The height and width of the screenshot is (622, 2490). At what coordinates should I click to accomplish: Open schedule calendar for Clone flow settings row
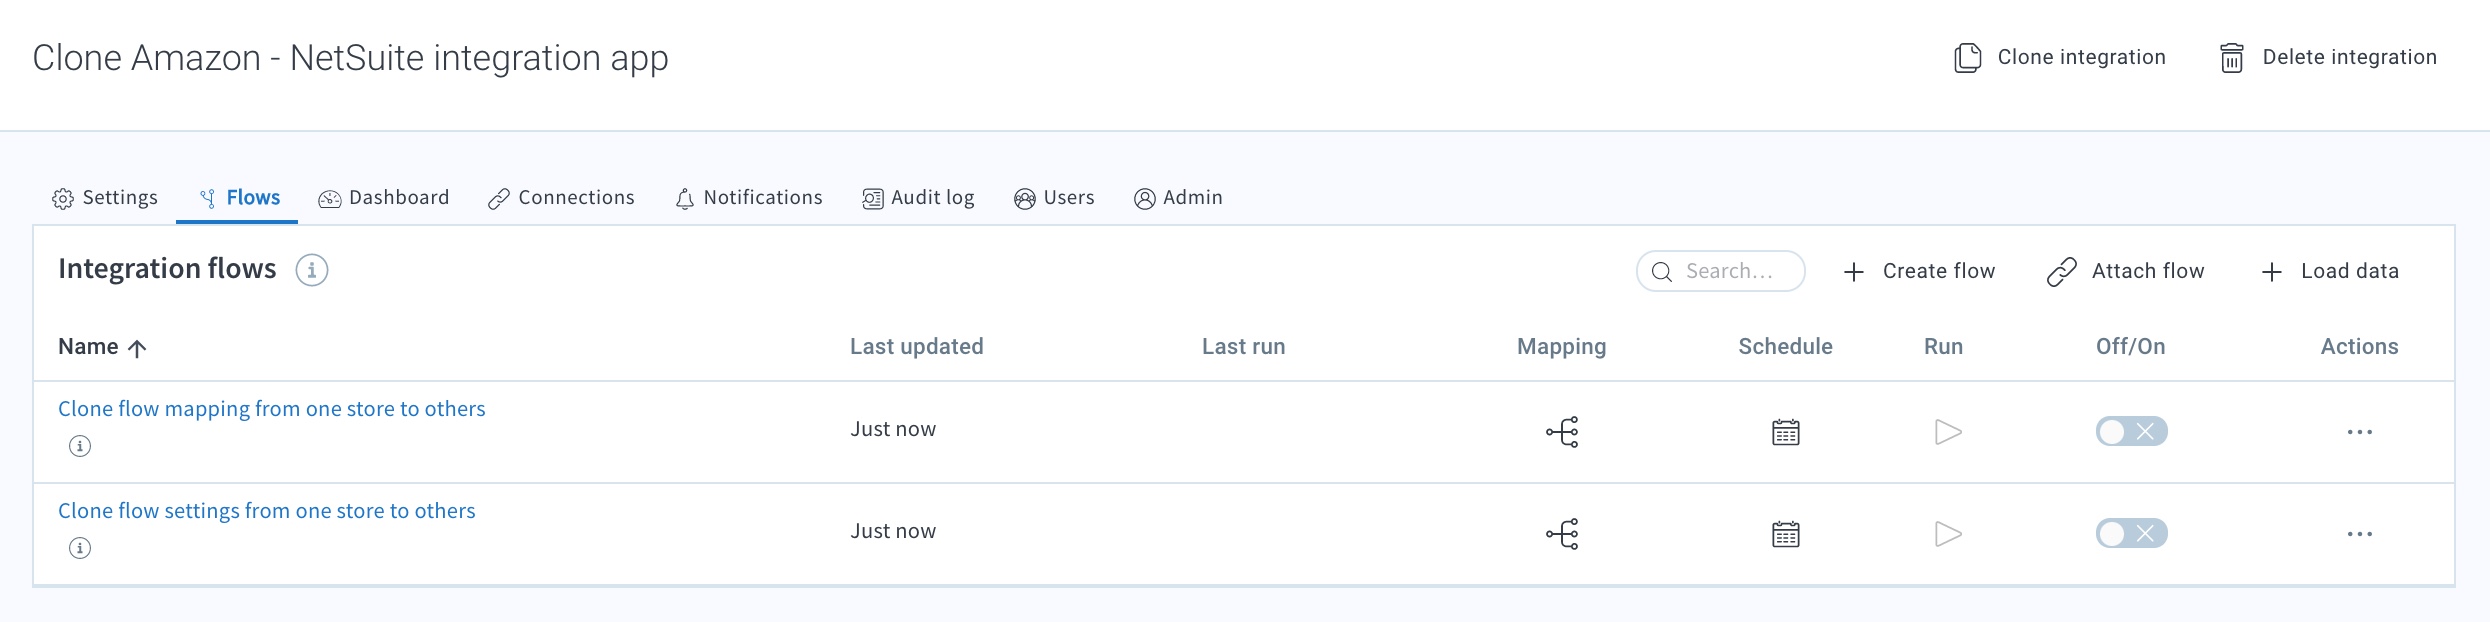(x=1786, y=534)
